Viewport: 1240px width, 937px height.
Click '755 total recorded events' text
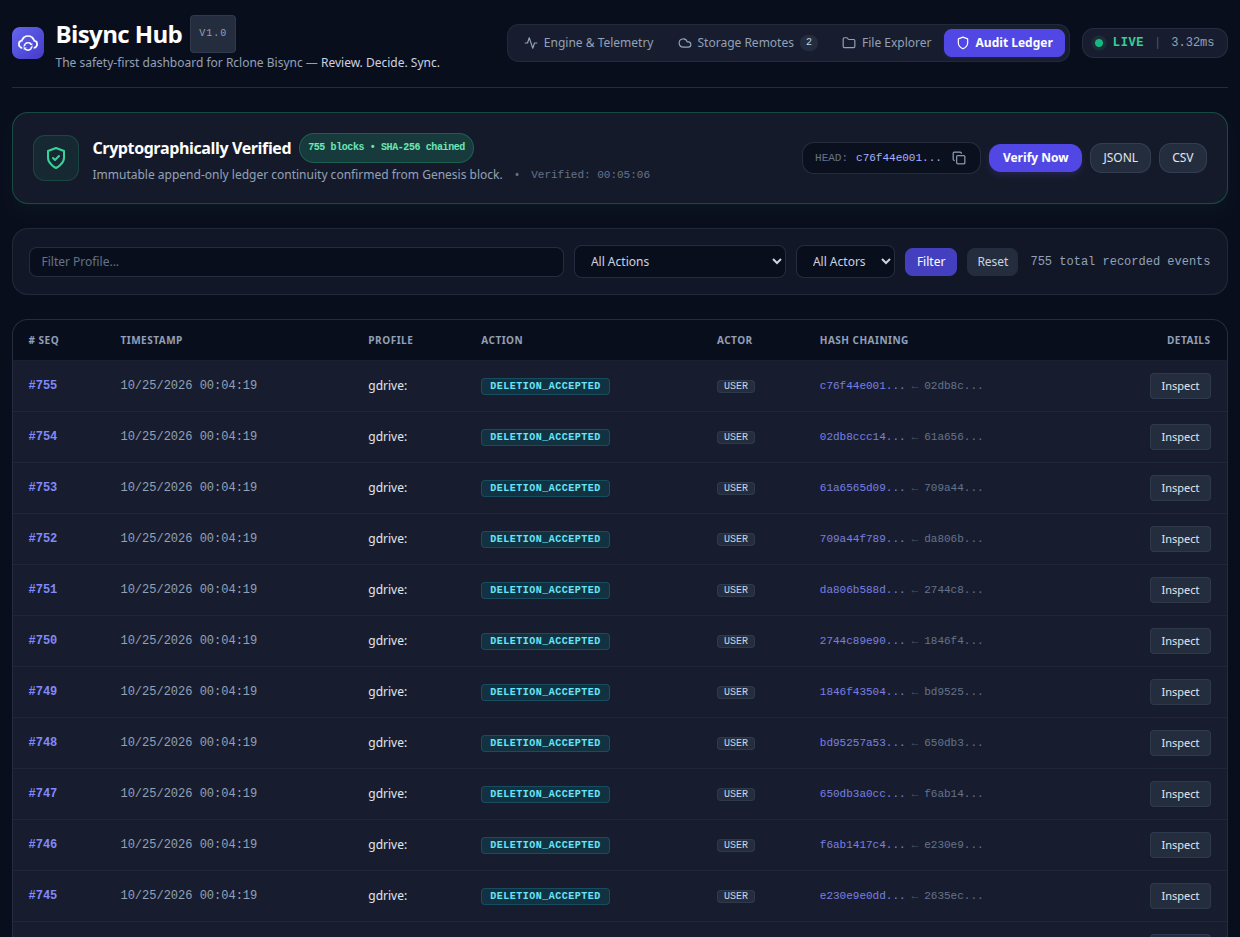click(x=1120, y=261)
